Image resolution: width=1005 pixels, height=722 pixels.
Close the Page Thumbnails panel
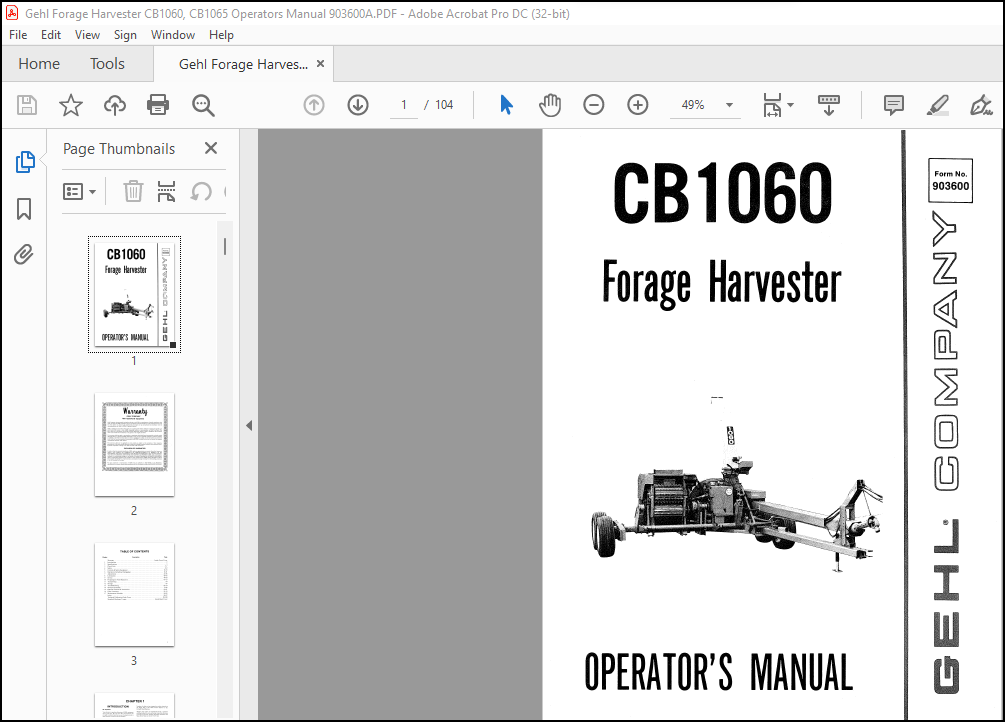(x=211, y=148)
